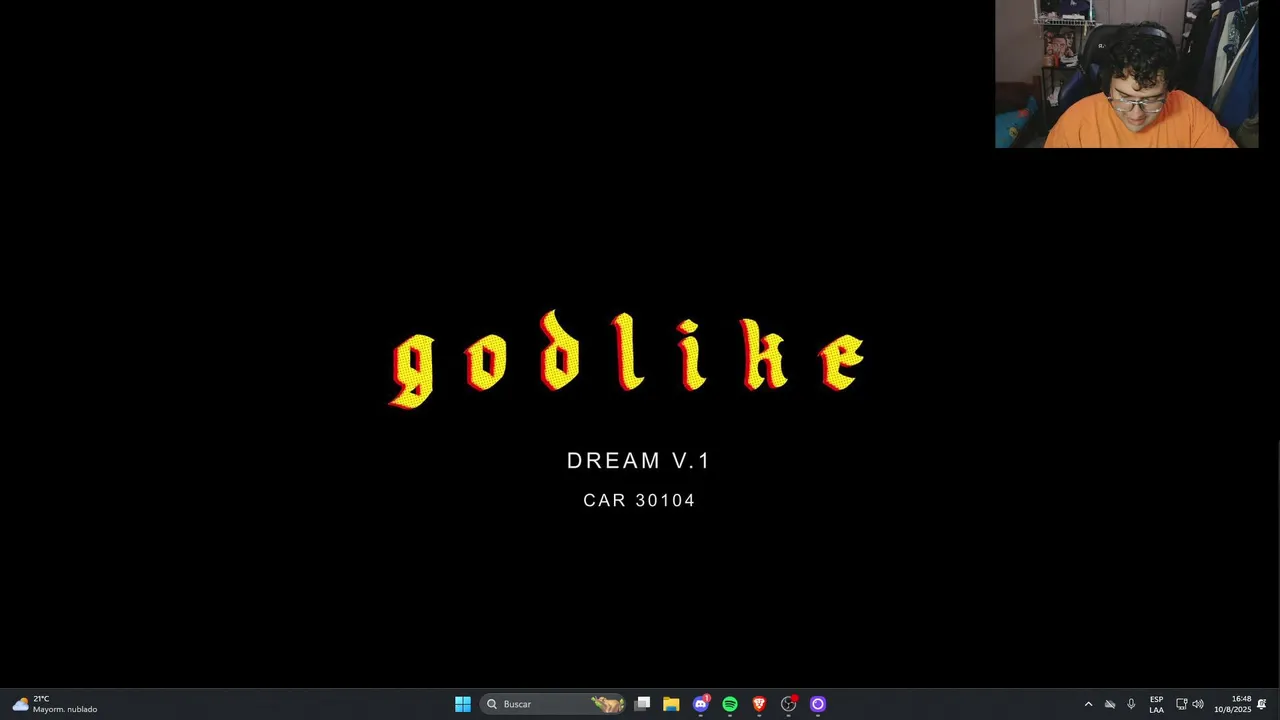Open the ESP LAA language switcher

(1156, 704)
